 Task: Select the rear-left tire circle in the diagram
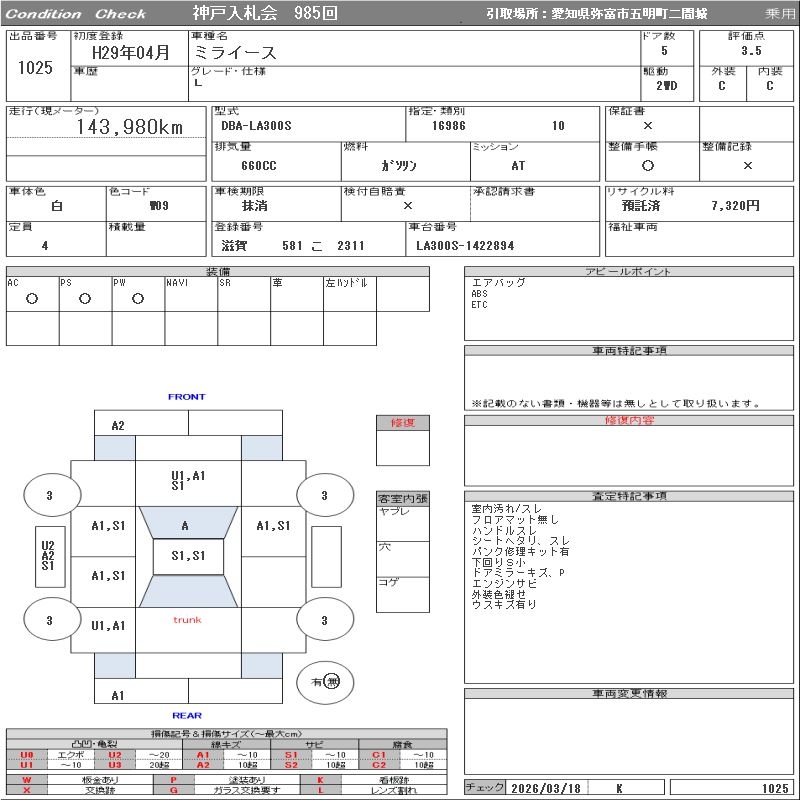[49, 620]
